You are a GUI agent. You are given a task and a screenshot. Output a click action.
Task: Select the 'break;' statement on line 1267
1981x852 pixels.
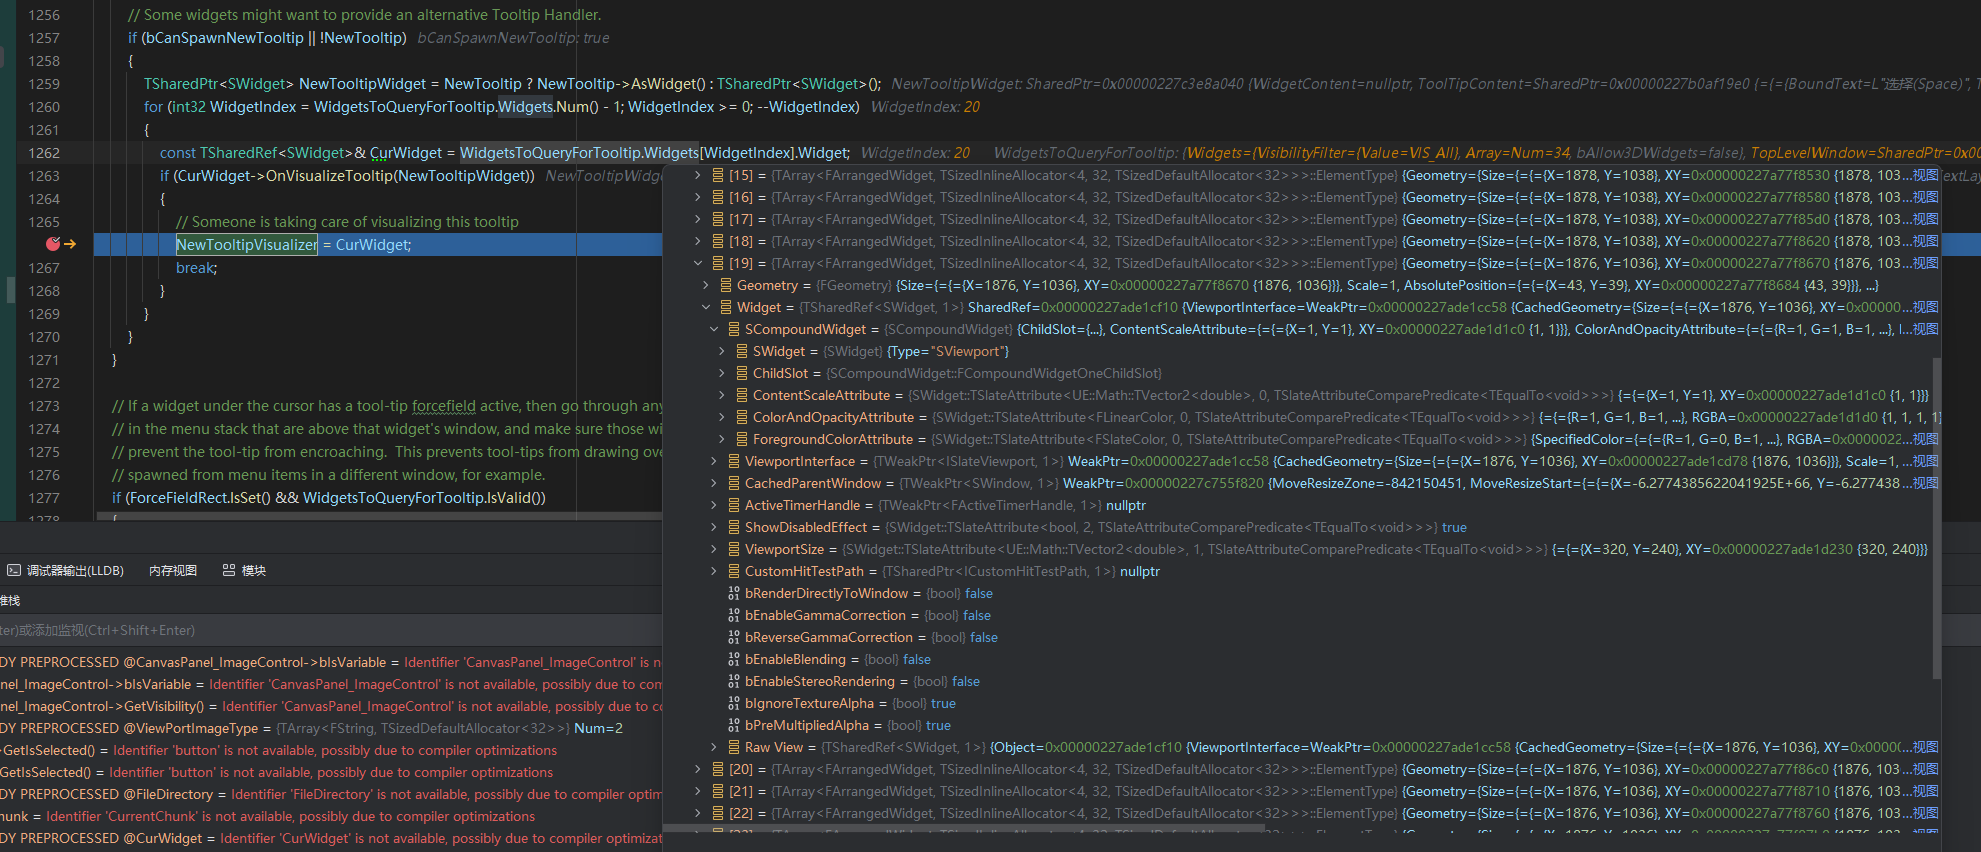click(197, 268)
